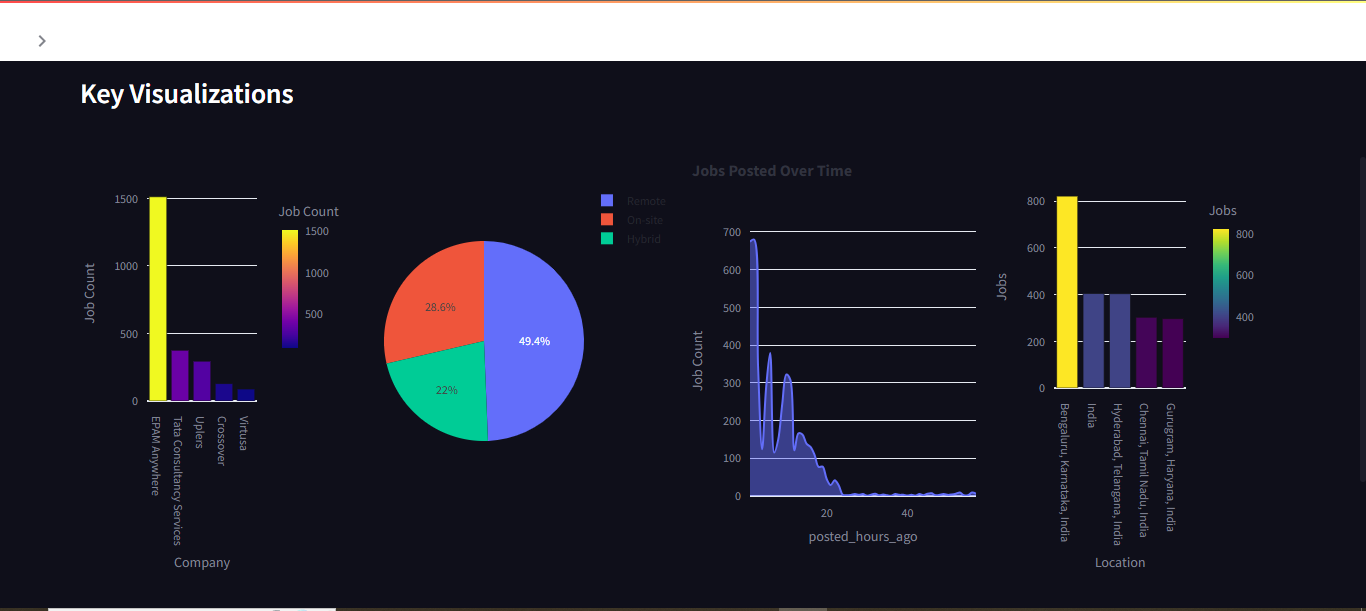Toggle the Remote legend entry
This screenshot has height=611, width=1366.
coord(645,201)
